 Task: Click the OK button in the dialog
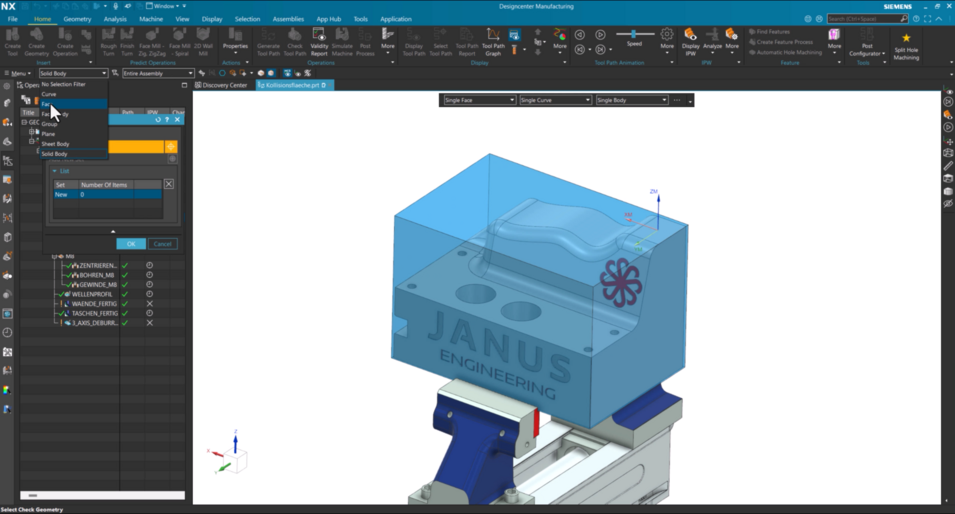131,244
